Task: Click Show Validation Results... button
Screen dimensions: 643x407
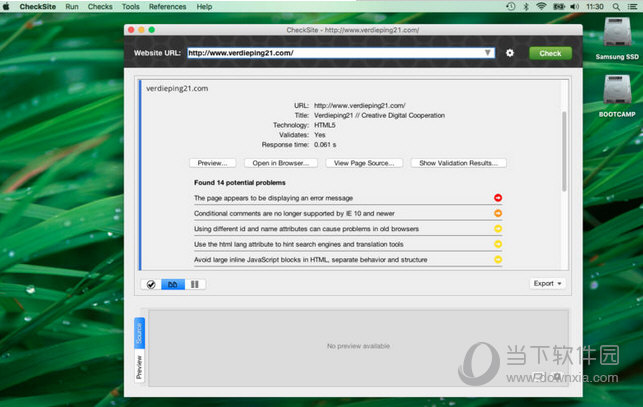Action: click(458, 163)
